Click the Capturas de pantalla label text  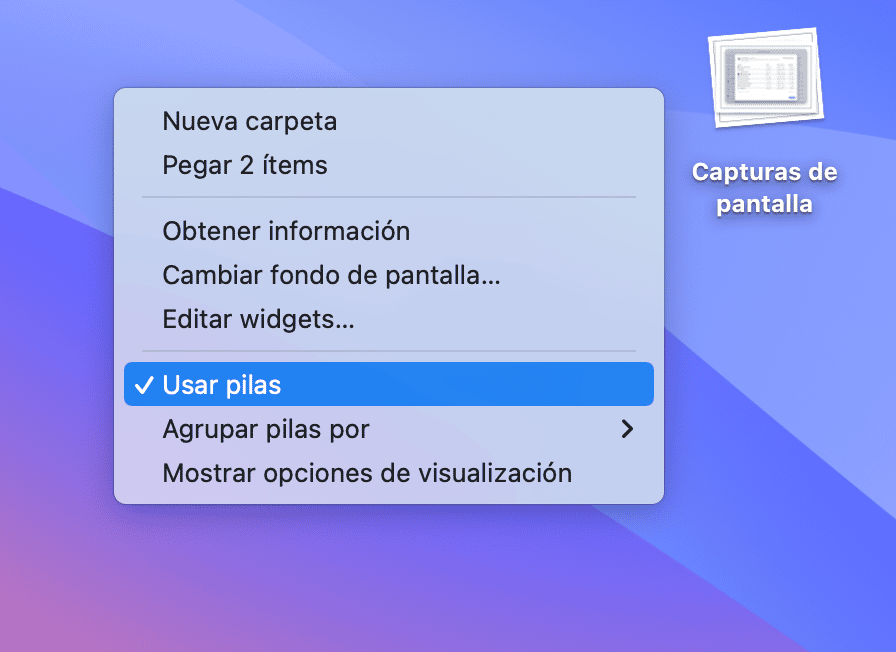(765, 187)
